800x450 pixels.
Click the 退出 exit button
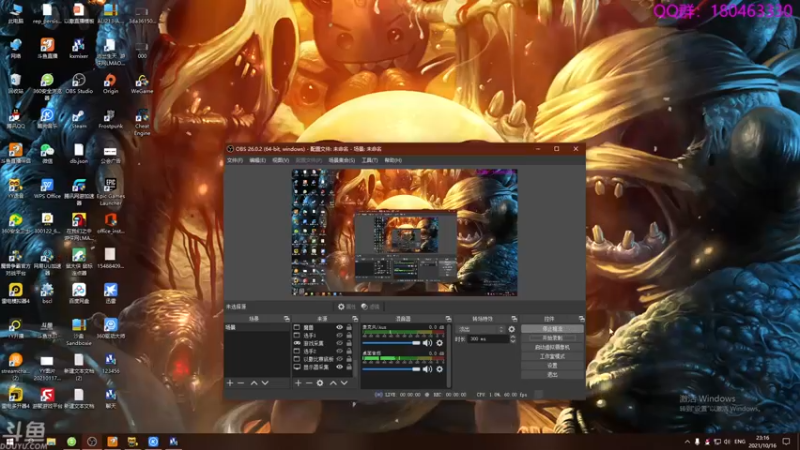(x=552, y=375)
